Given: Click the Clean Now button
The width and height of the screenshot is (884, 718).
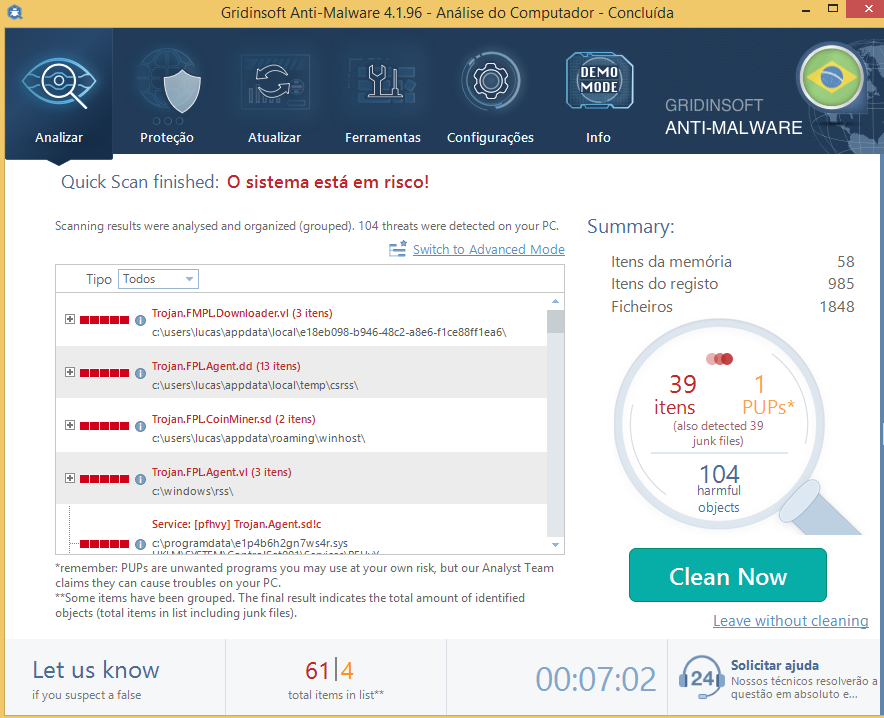Looking at the screenshot, I should click(x=728, y=575).
